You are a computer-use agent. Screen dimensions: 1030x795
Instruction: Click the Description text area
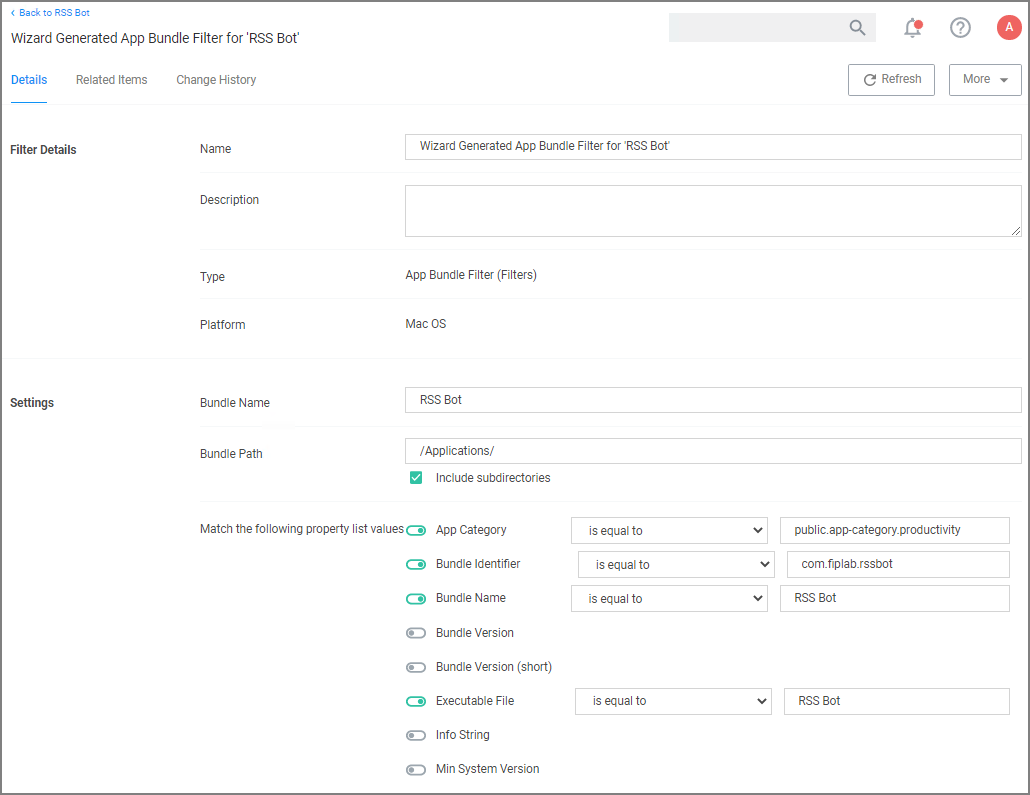coord(713,210)
